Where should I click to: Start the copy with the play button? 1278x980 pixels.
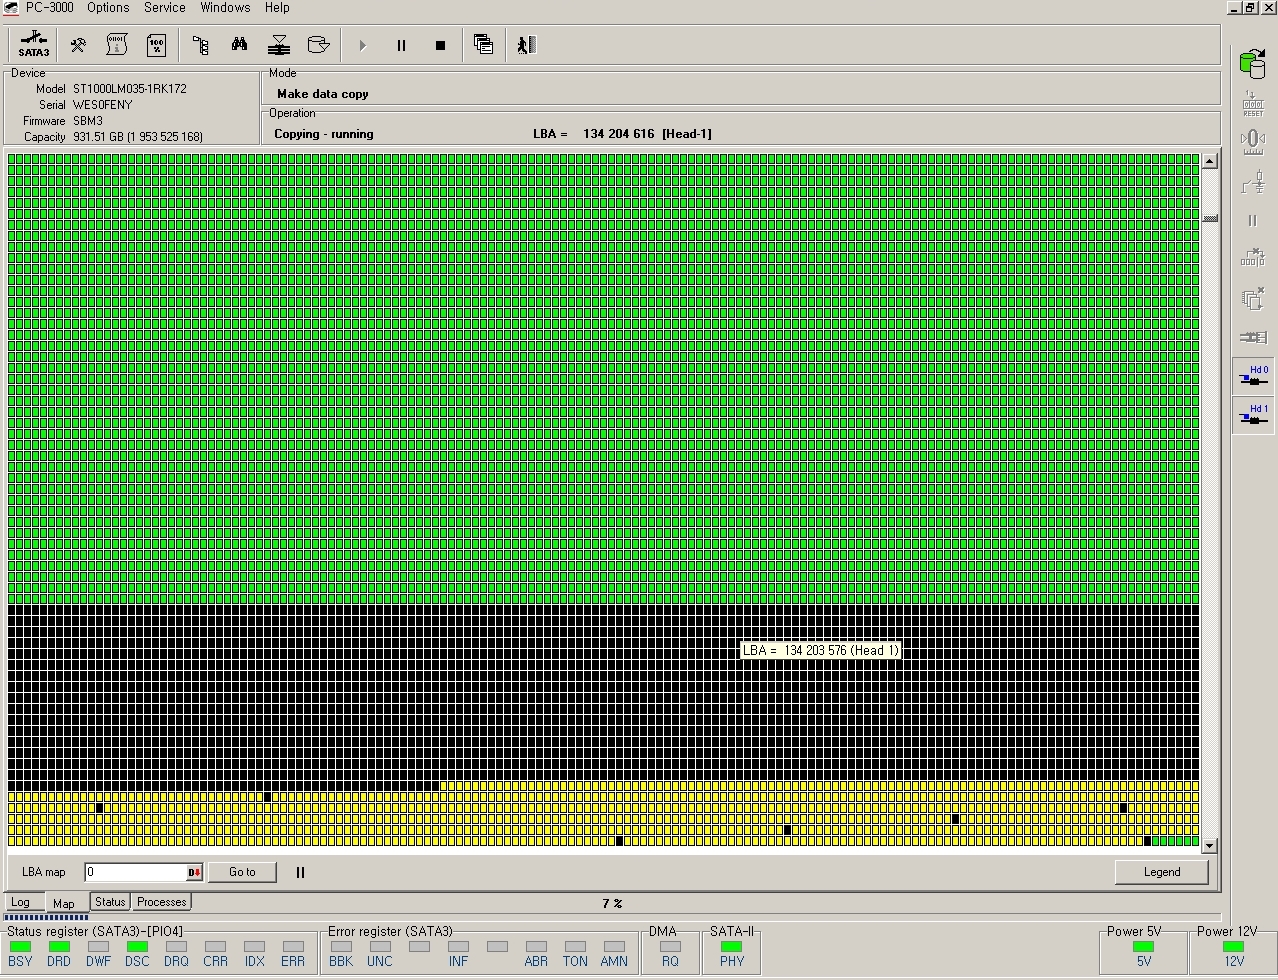pos(362,45)
